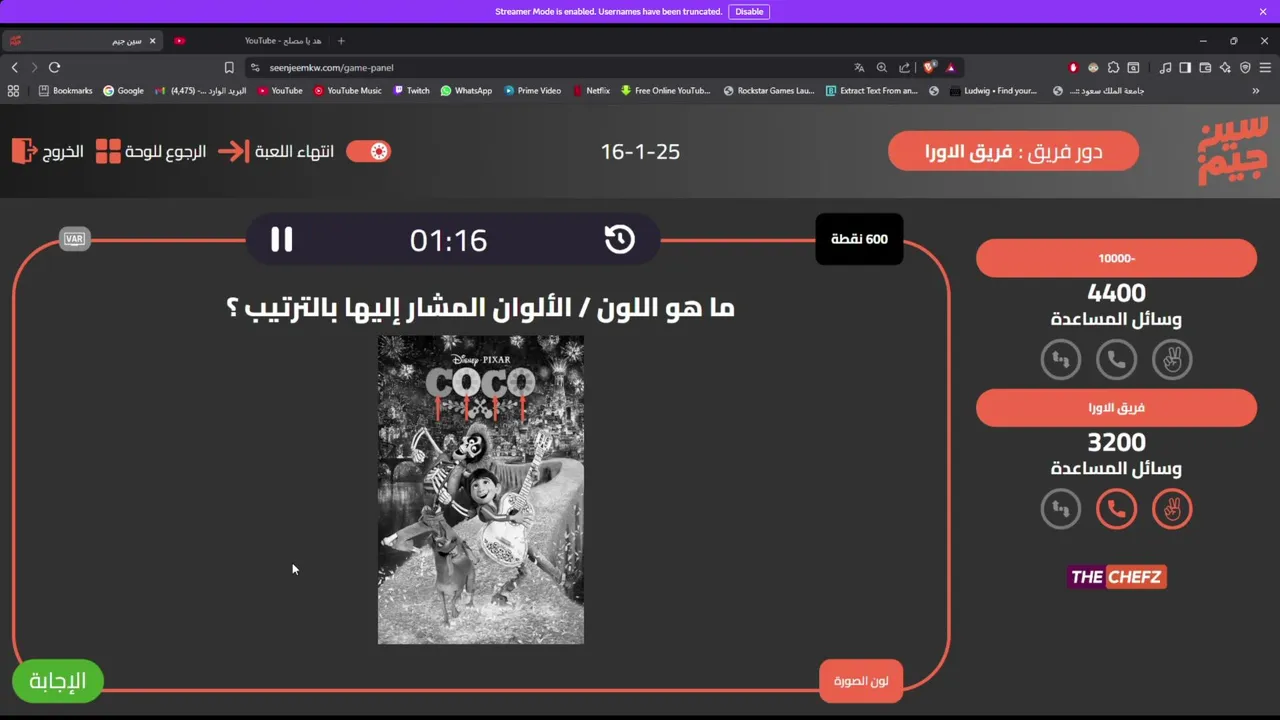Open the Leo AI sparkle icon
This screenshot has width=1280, height=720.
click(1225, 68)
